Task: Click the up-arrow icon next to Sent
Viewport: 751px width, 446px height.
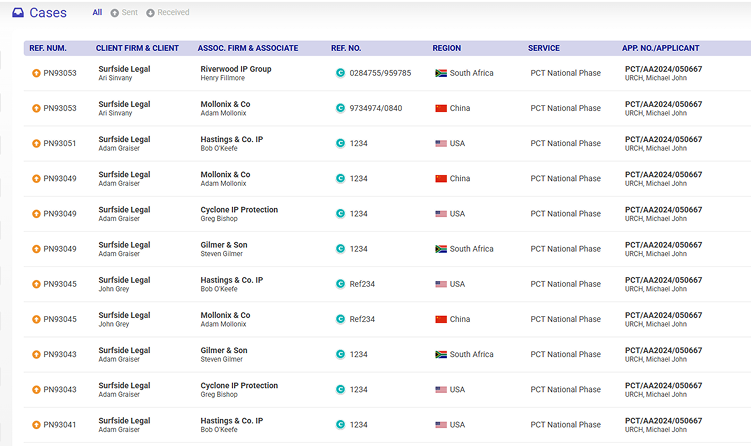Action: point(114,13)
